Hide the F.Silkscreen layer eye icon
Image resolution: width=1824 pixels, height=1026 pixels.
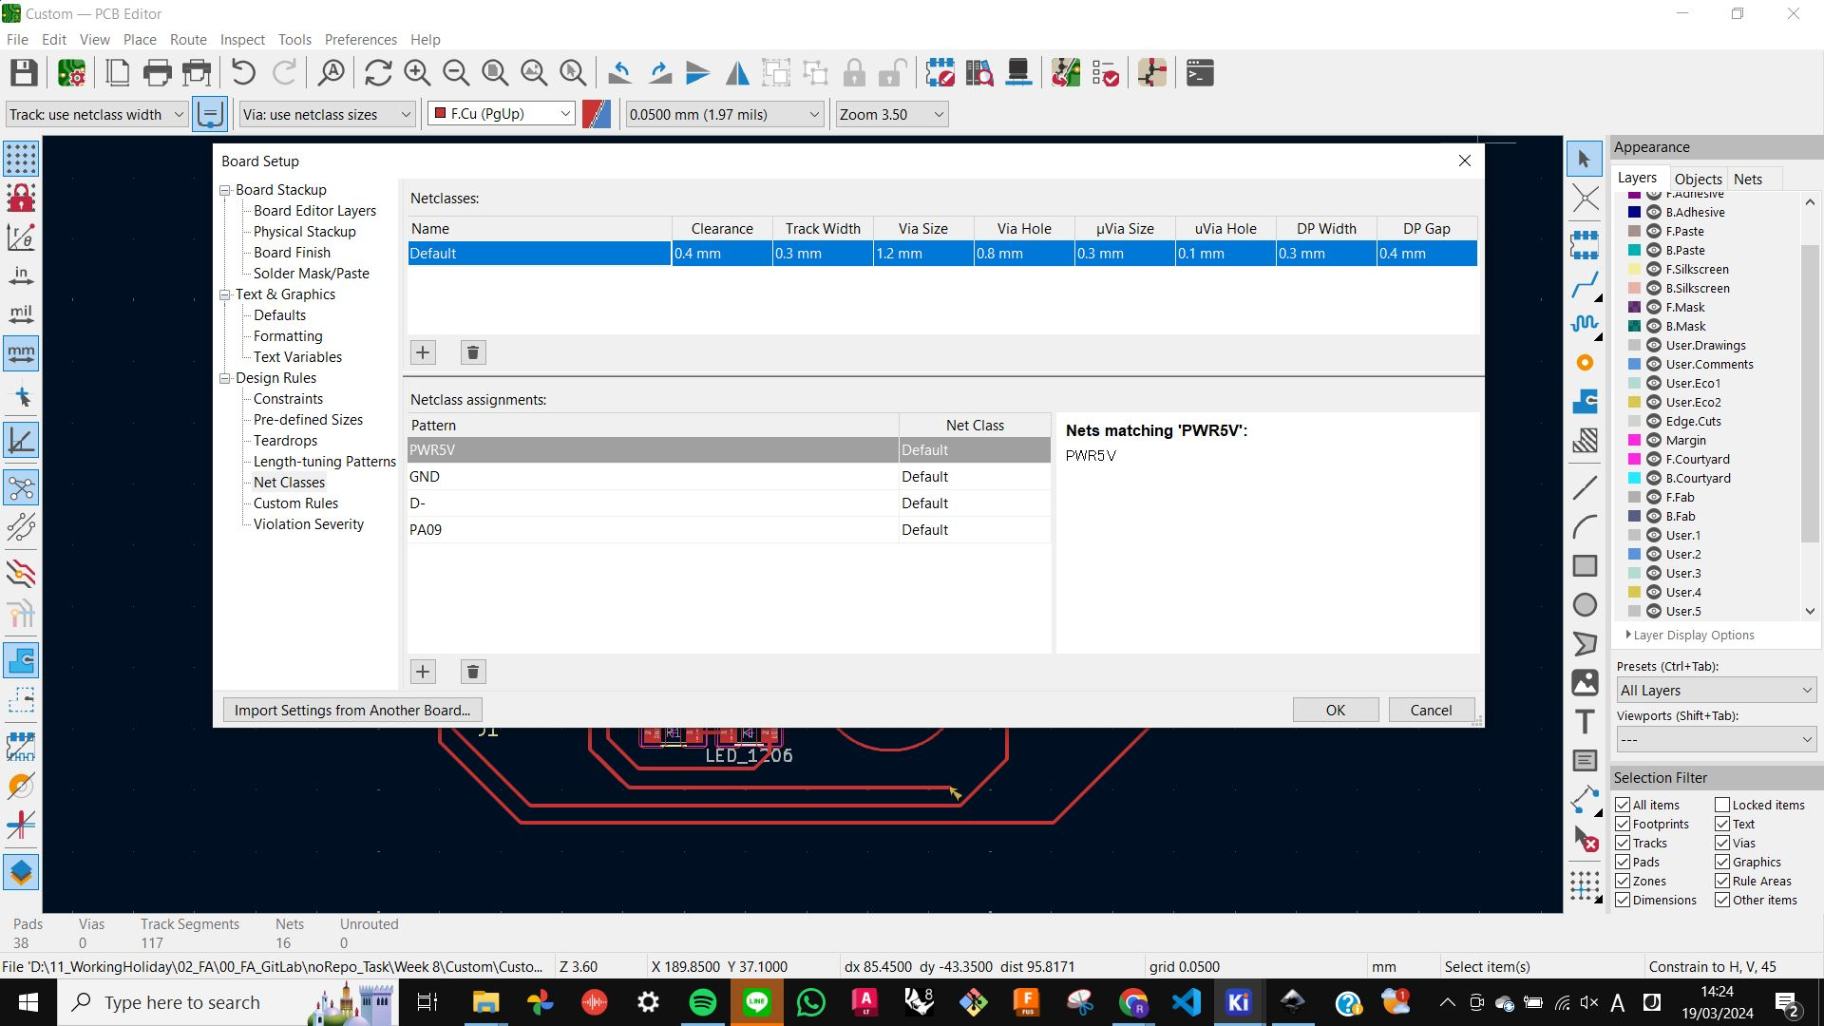pyautogui.click(x=1654, y=269)
